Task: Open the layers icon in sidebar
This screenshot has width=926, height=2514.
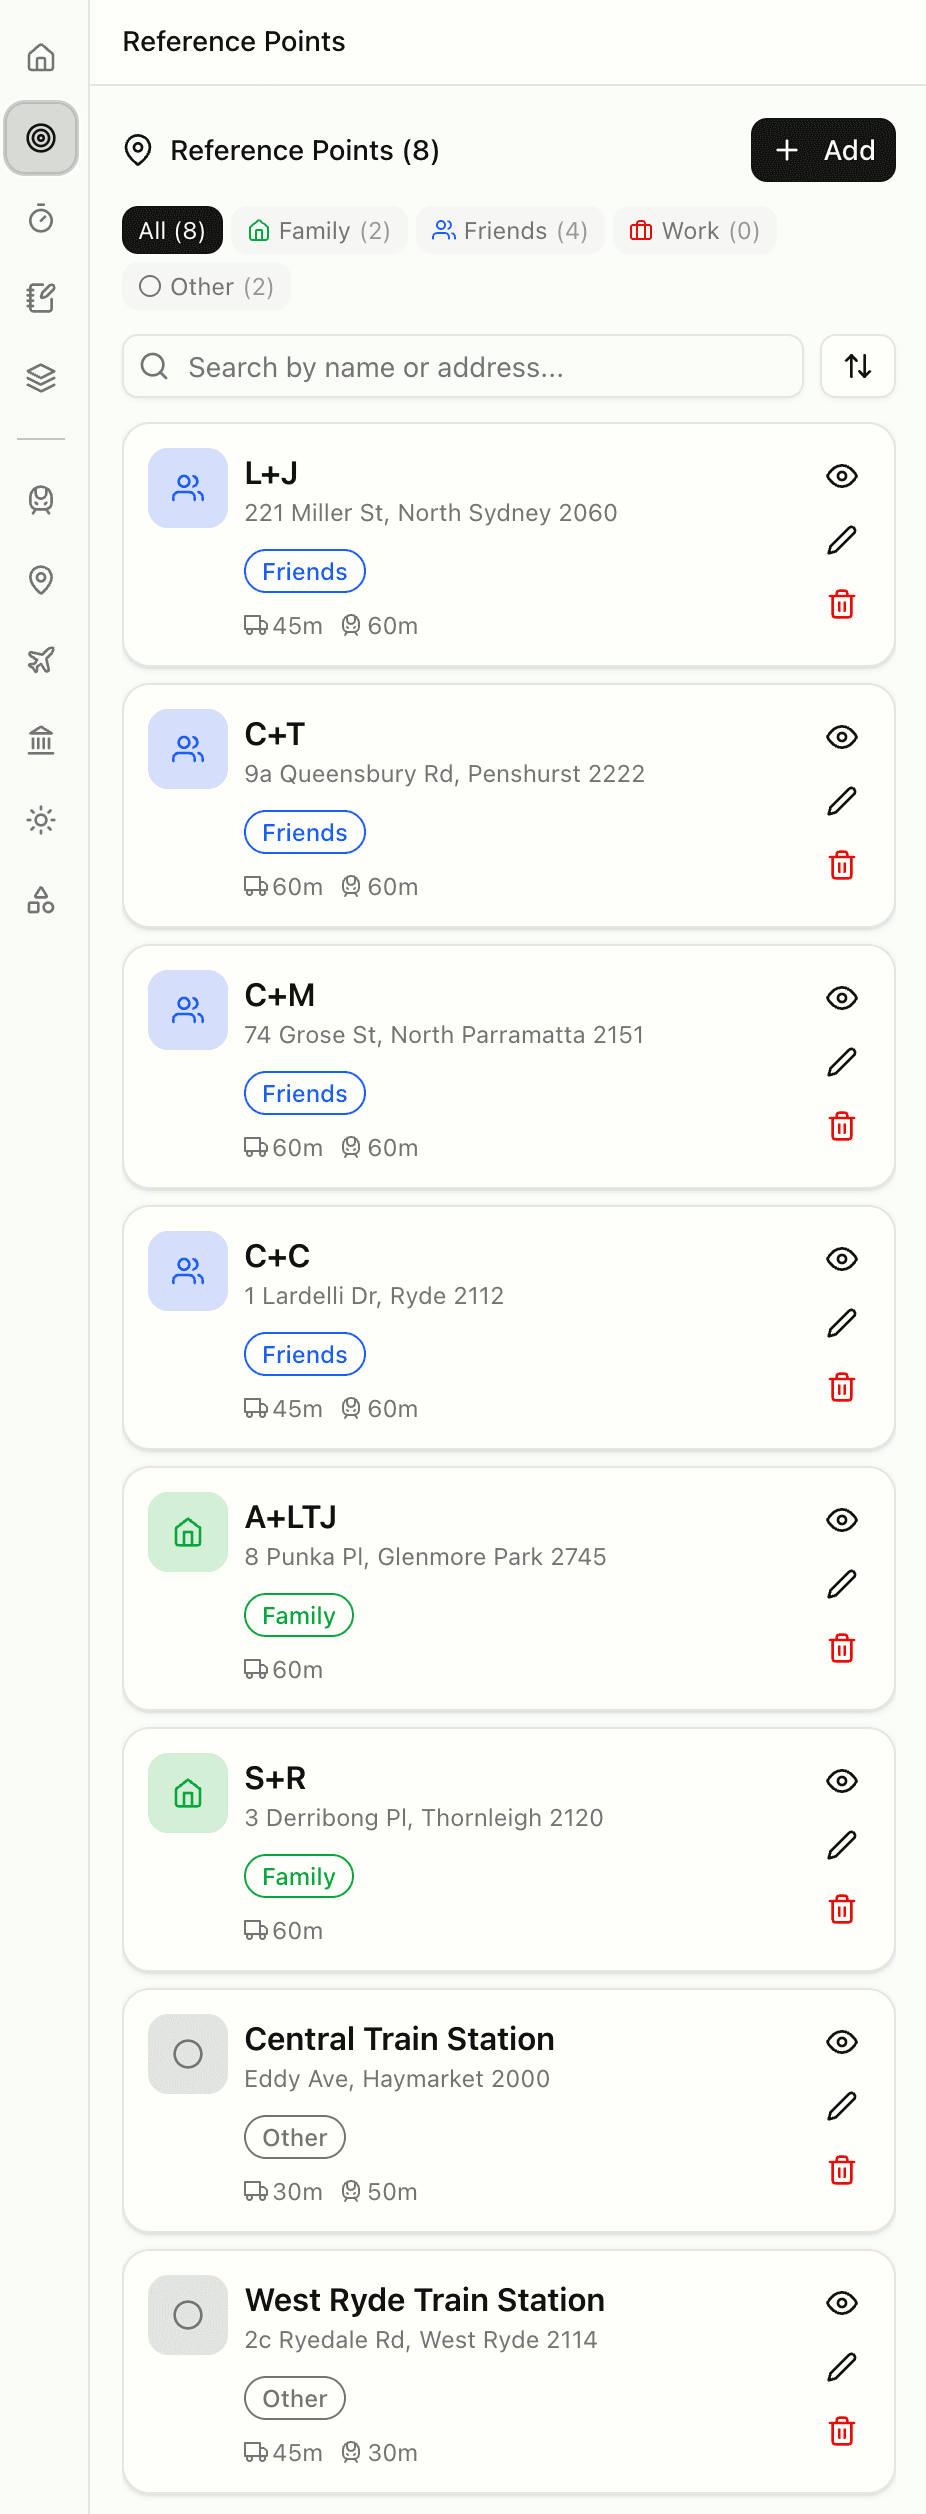Action: [x=41, y=378]
